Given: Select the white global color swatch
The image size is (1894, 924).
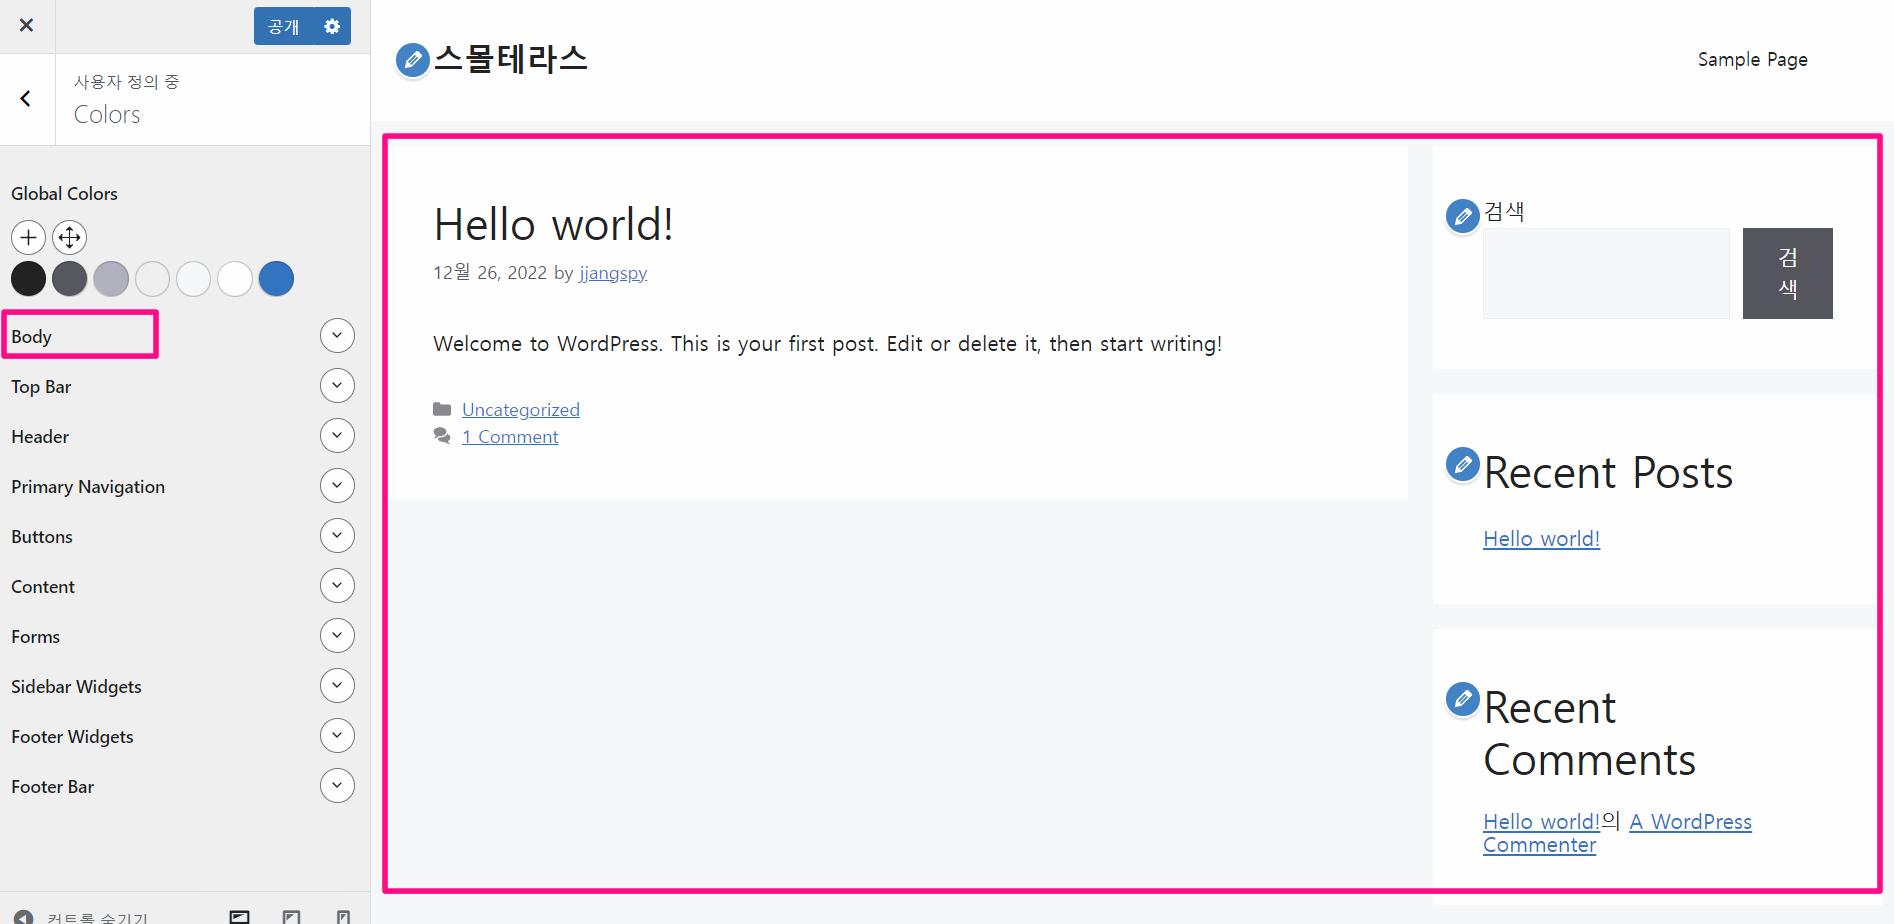Looking at the screenshot, I should point(235,279).
